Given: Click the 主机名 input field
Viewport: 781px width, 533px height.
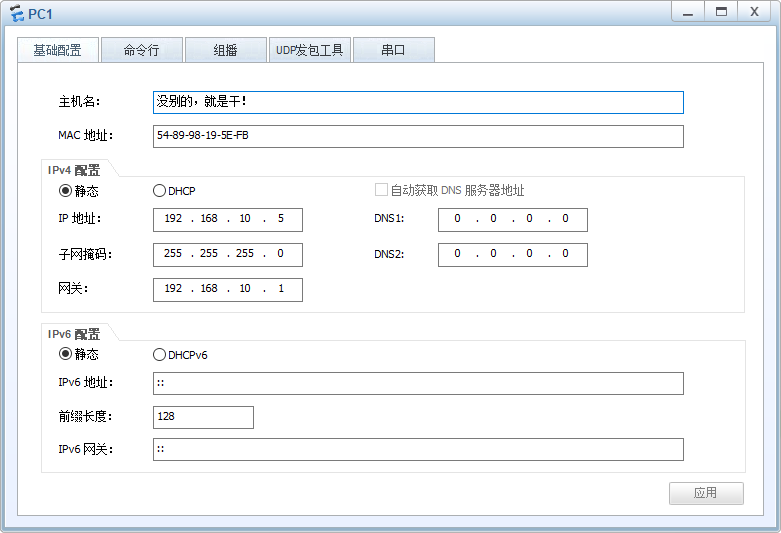Looking at the screenshot, I should pyautogui.click(x=418, y=102).
